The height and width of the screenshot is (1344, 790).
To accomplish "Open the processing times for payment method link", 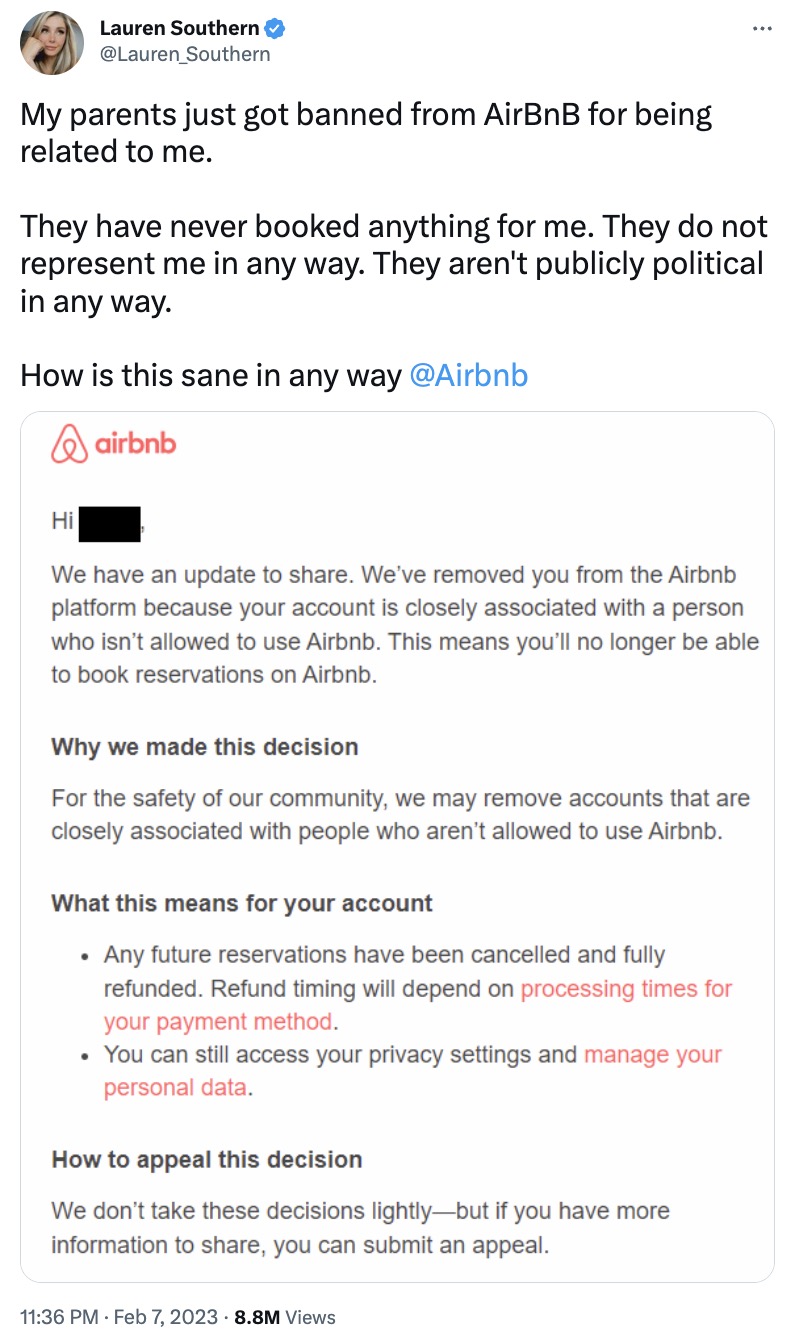I will (418, 1005).
